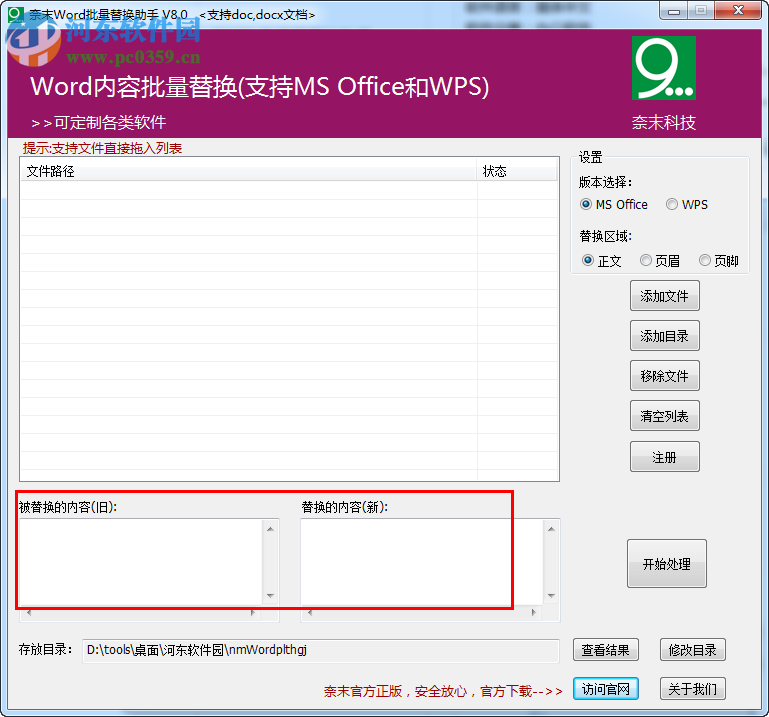Image resolution: width=769 pixels, height=717 pixels.
Task: Click the 添加目录 button
Action: click(x=665, y=336)
